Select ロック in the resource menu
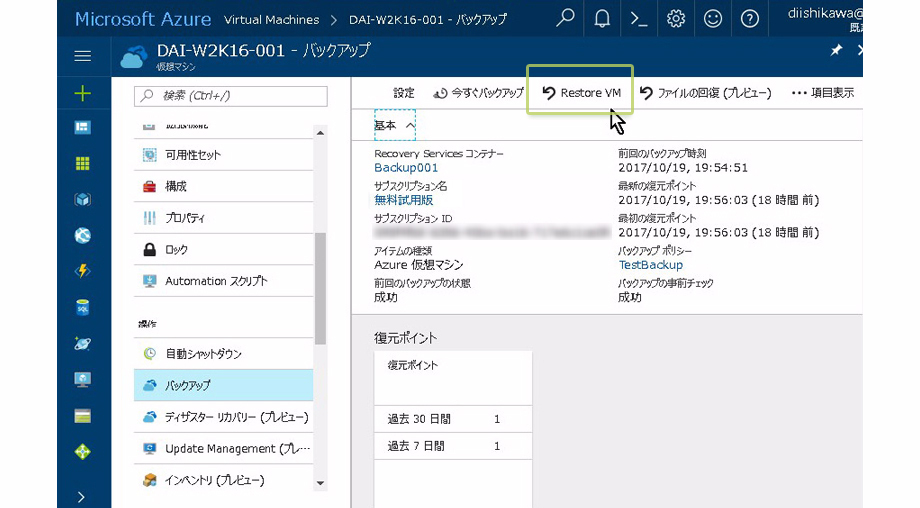Screen dimensions: 920x508 pos(224,250)
